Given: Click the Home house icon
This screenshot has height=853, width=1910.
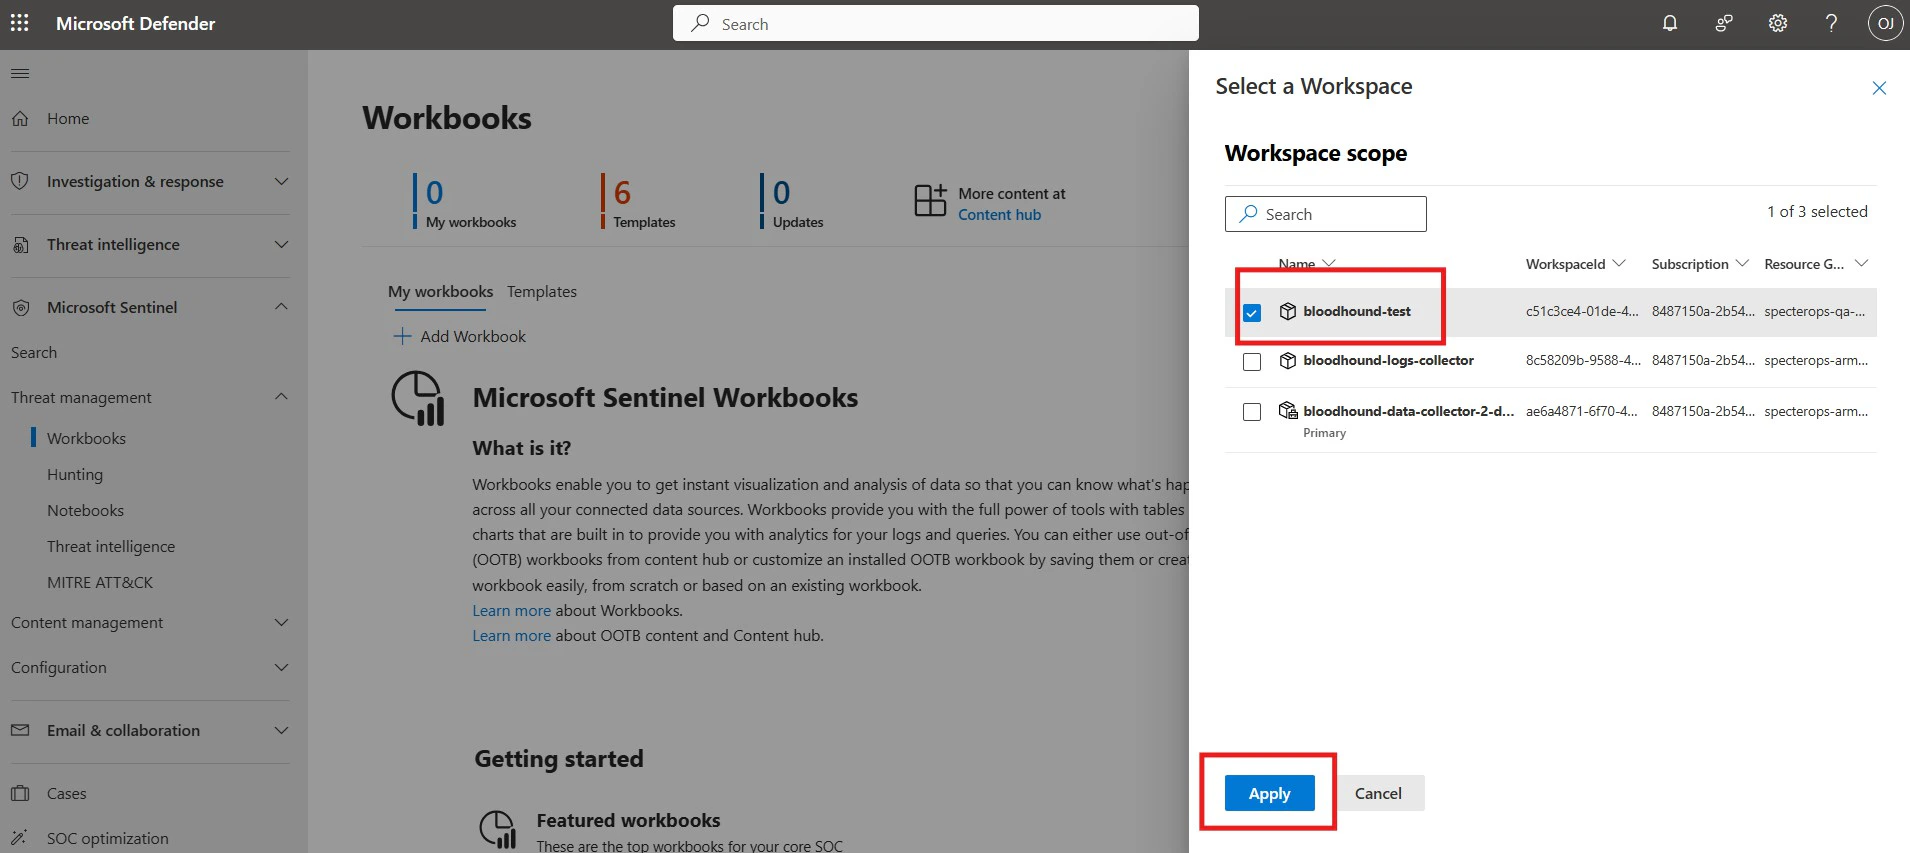Looking at the screenshot, I should click(x=20, y=118).
